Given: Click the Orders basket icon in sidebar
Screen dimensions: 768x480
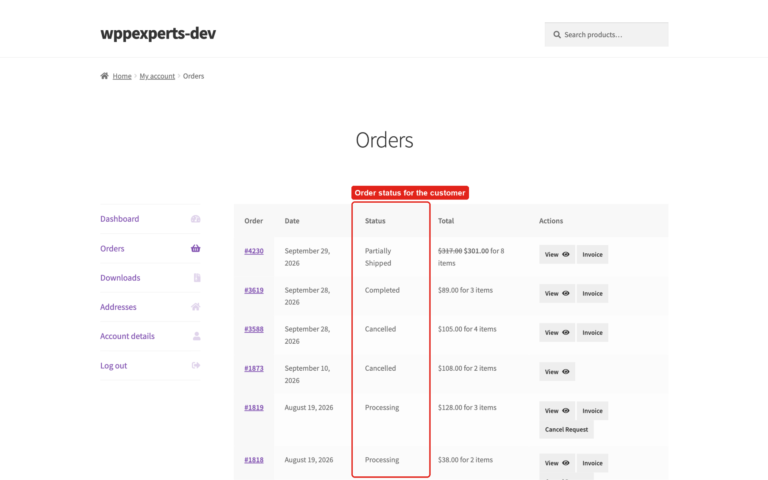Looking at the screenshot, I should (x=195, y=248).
